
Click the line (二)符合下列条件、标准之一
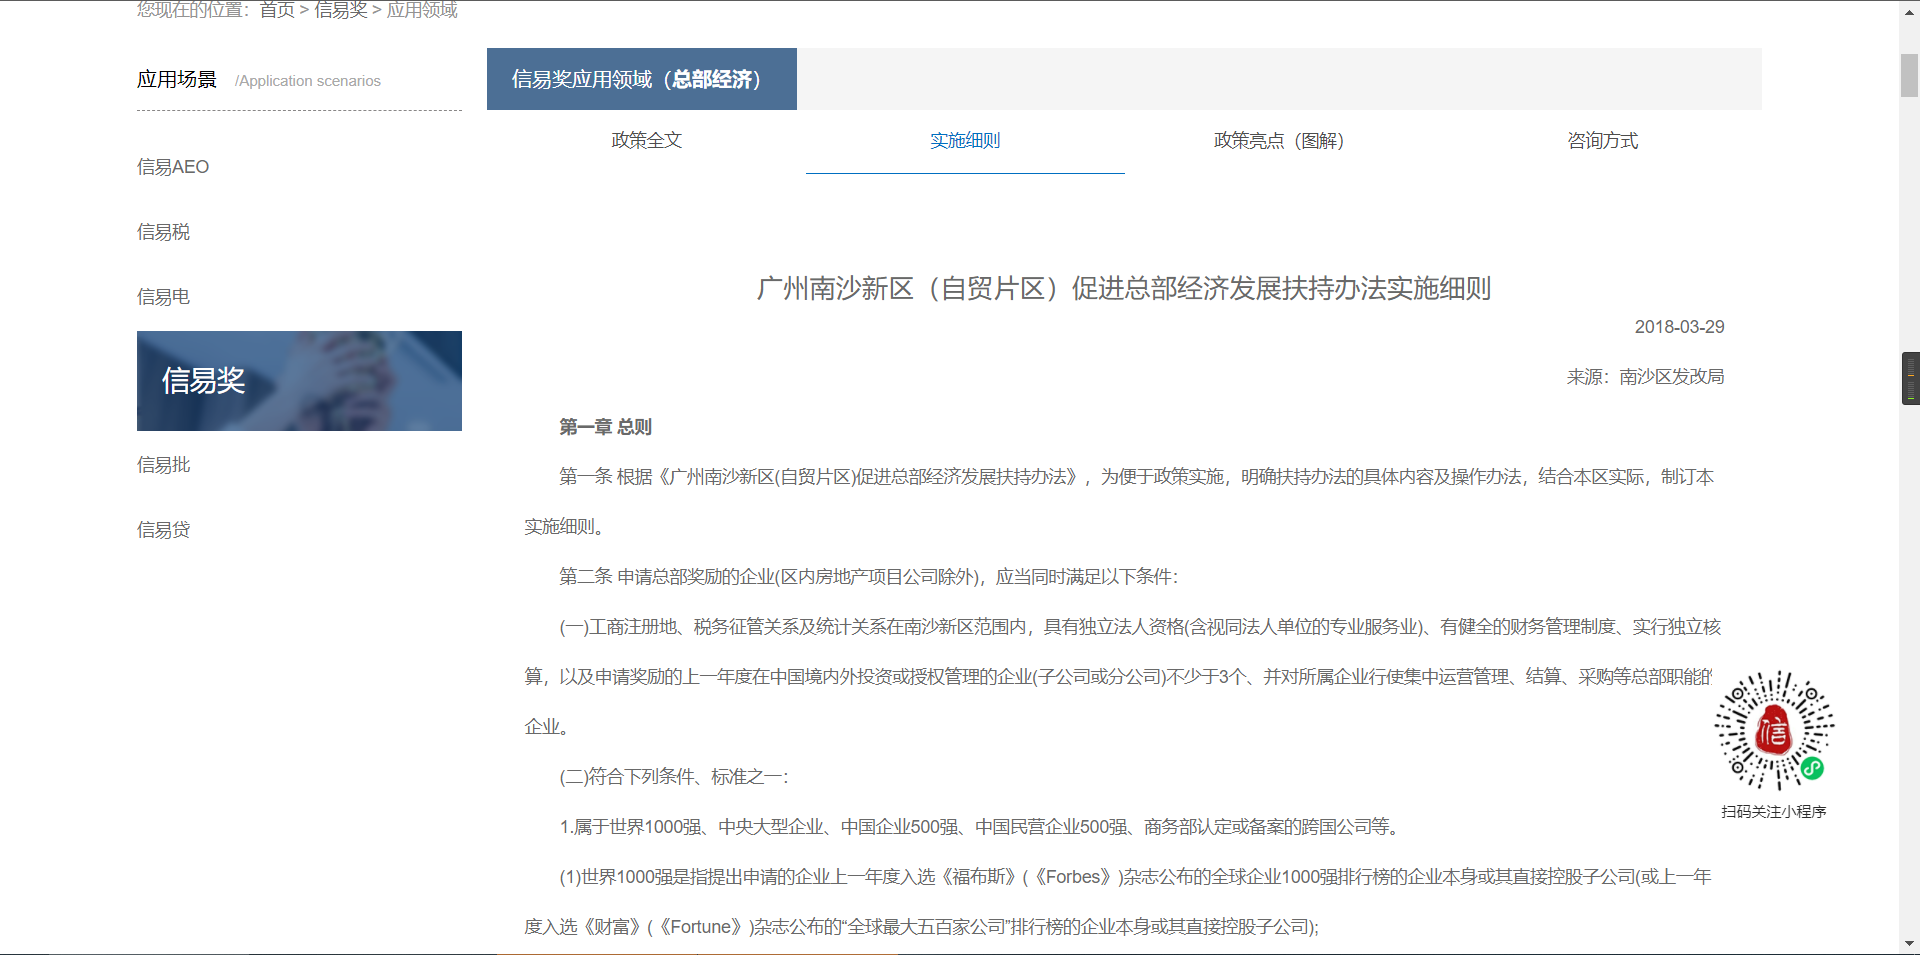pyautogui.click(x=674, y=777)
